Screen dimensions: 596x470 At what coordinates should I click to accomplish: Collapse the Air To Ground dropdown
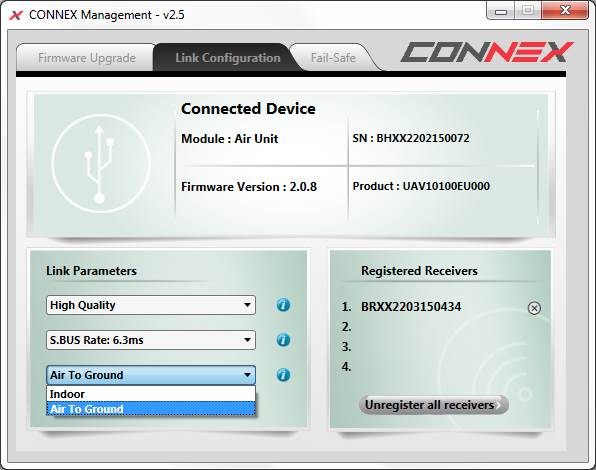pos(151,375)
